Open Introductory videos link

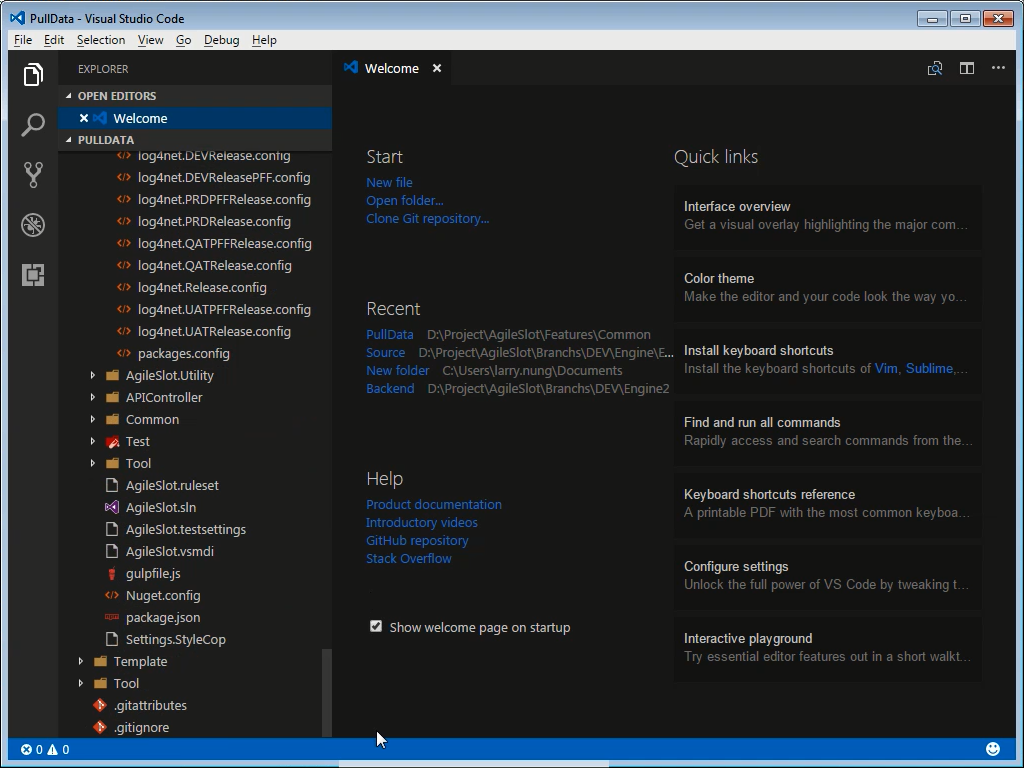421,522
